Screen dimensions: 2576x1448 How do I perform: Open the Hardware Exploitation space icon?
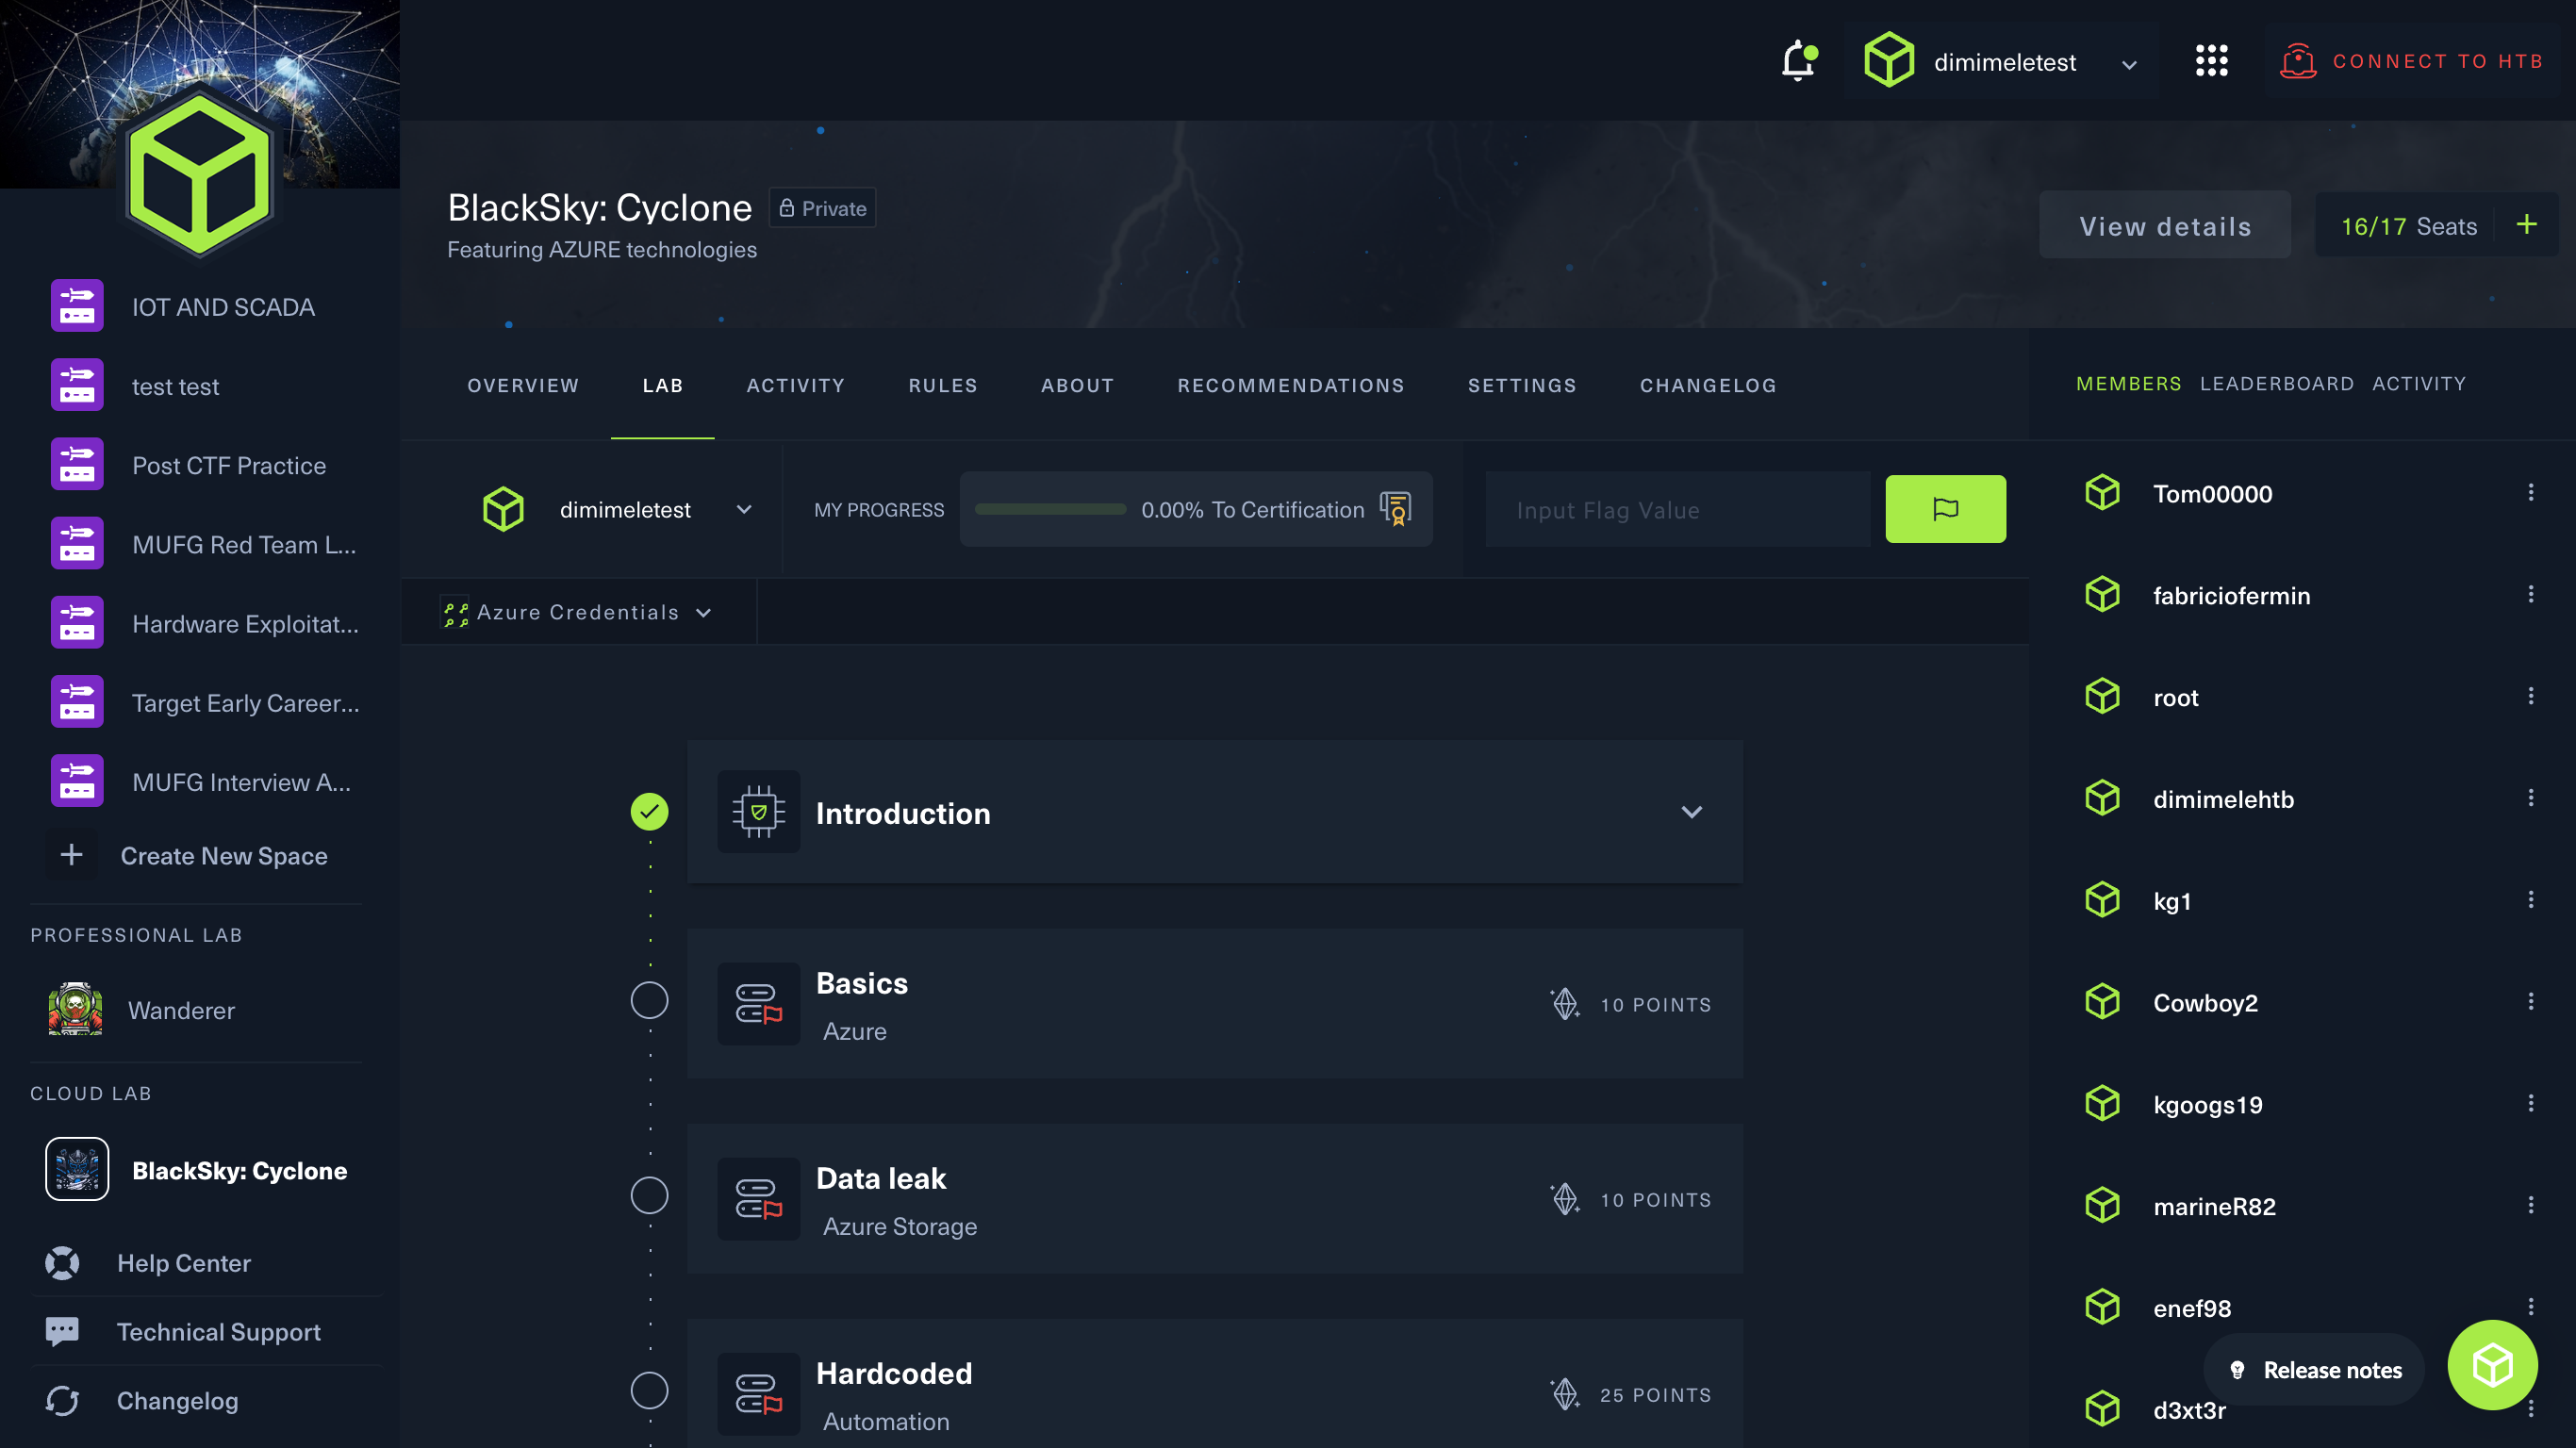point(77,622)
